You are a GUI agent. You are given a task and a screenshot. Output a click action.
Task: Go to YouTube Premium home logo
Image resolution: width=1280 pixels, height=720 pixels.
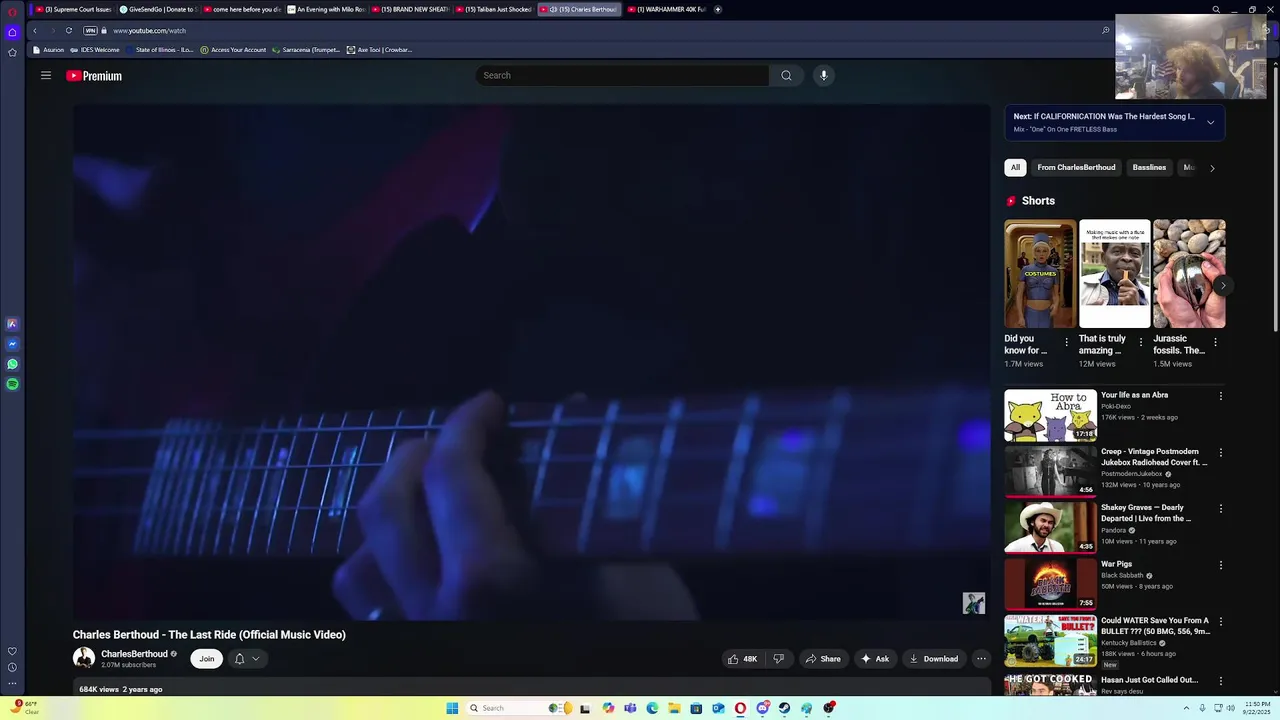point(94,76)
